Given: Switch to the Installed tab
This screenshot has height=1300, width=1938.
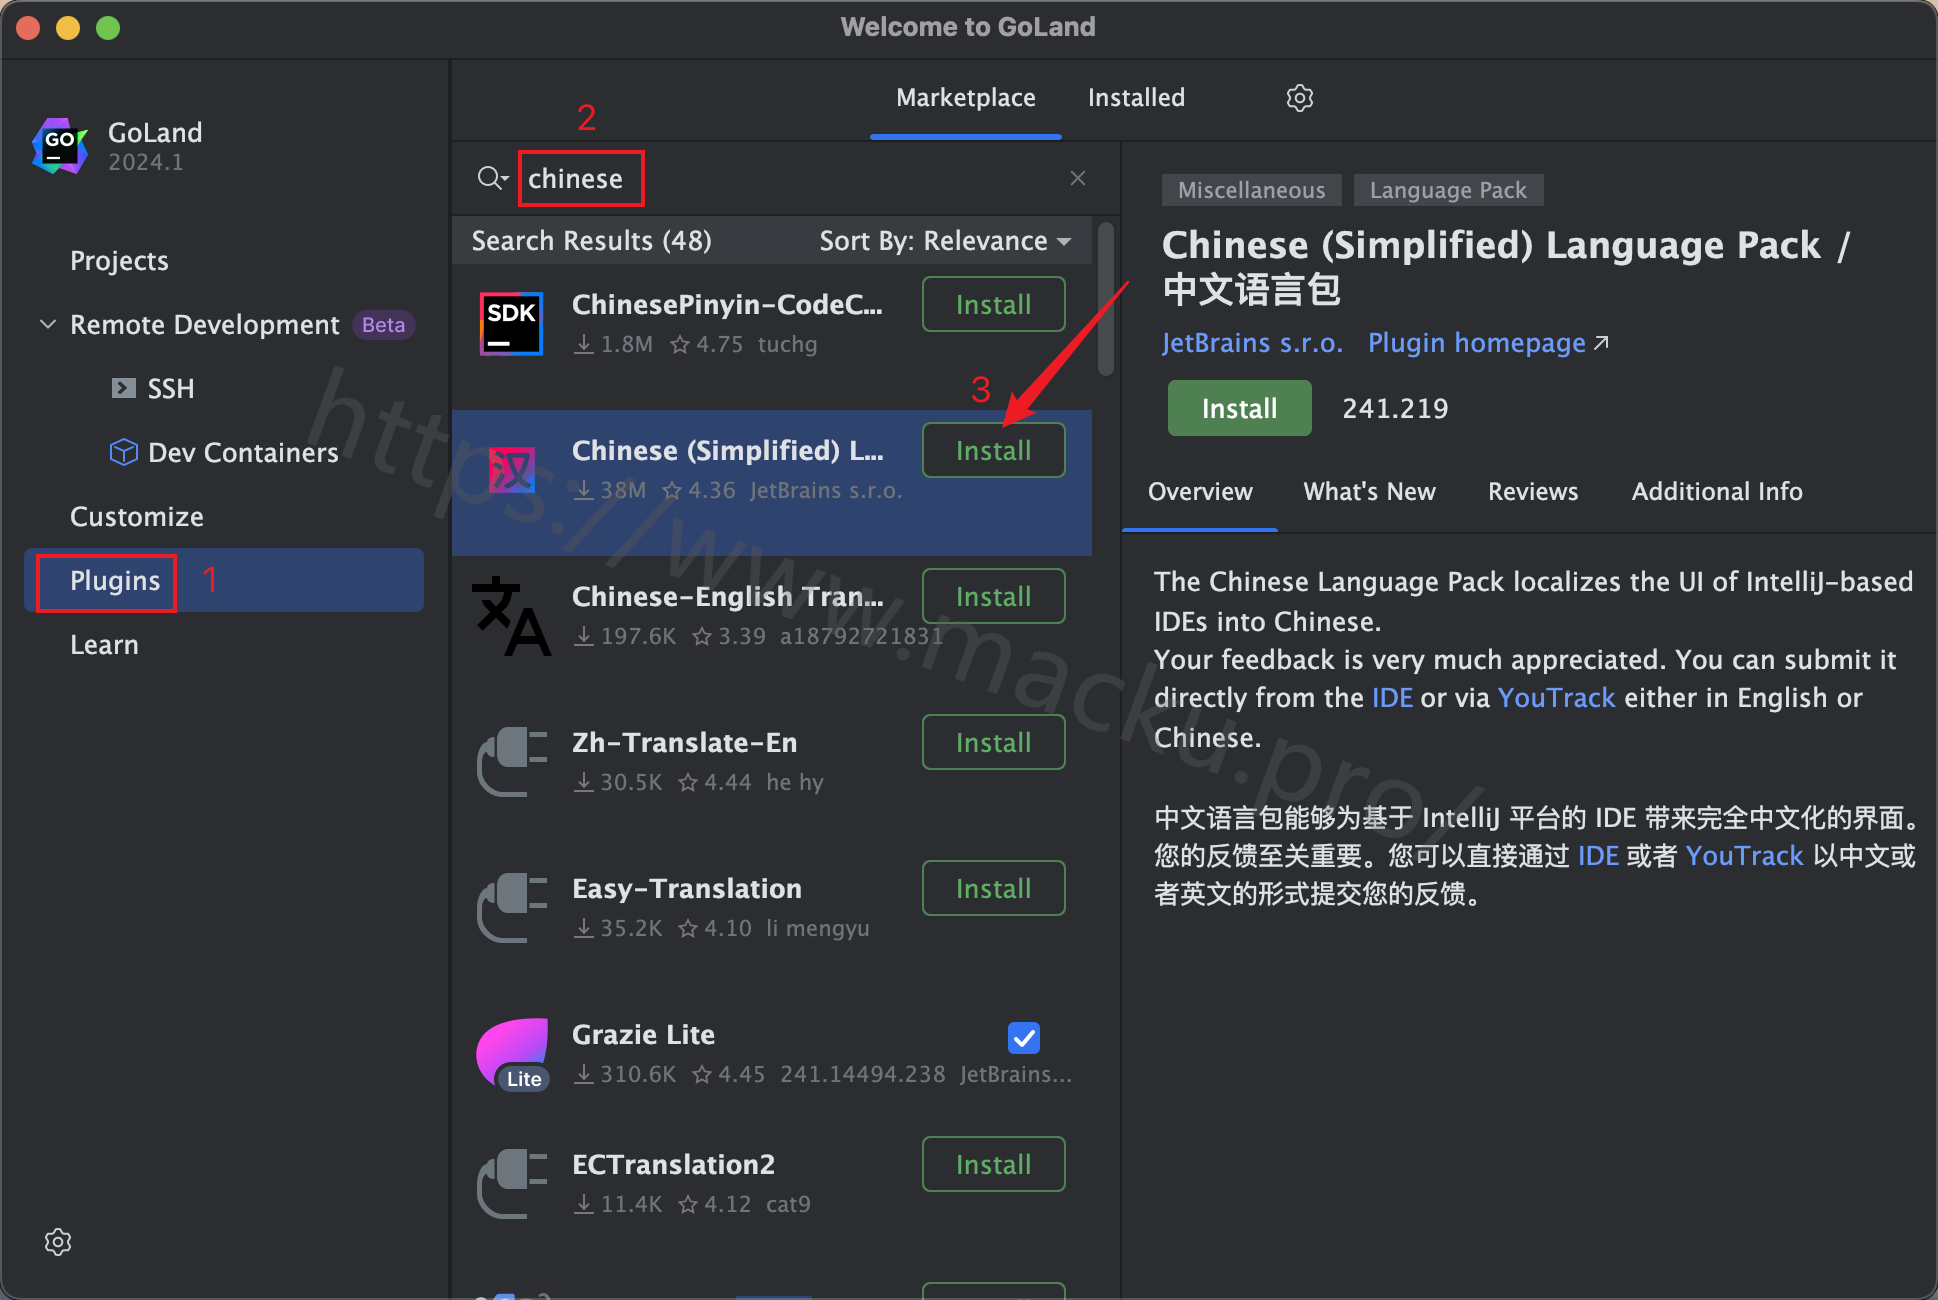Looking at the screenshot, I should 1136,98.
